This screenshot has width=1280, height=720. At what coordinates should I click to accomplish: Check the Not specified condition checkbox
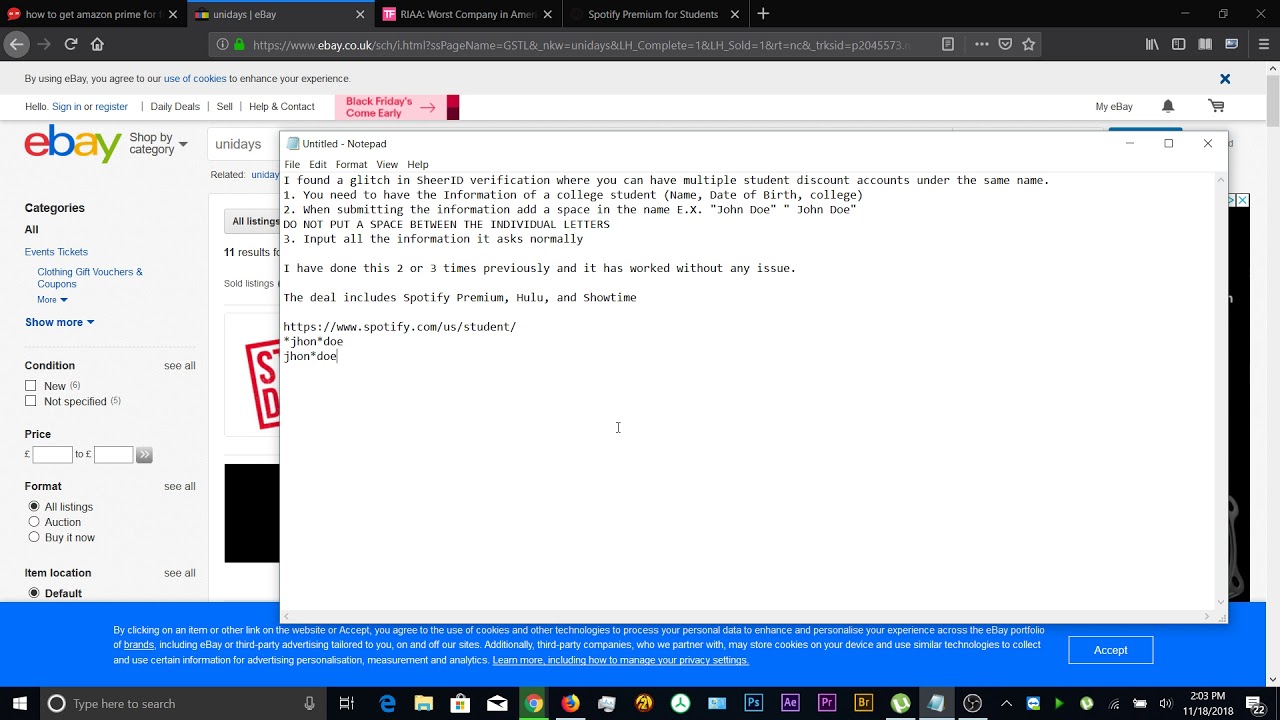click(31, 401)
